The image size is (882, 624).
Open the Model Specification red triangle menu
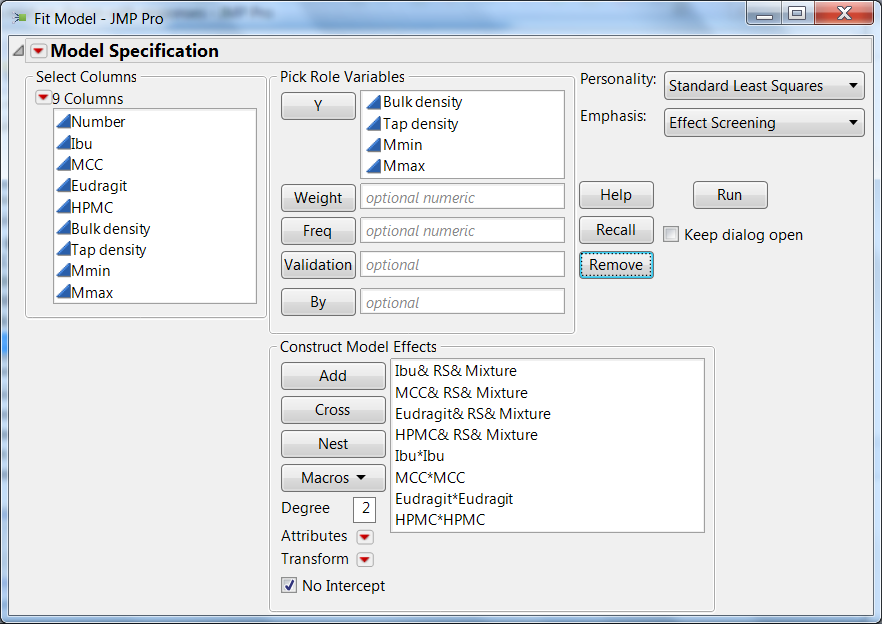(x=38, y=51)
